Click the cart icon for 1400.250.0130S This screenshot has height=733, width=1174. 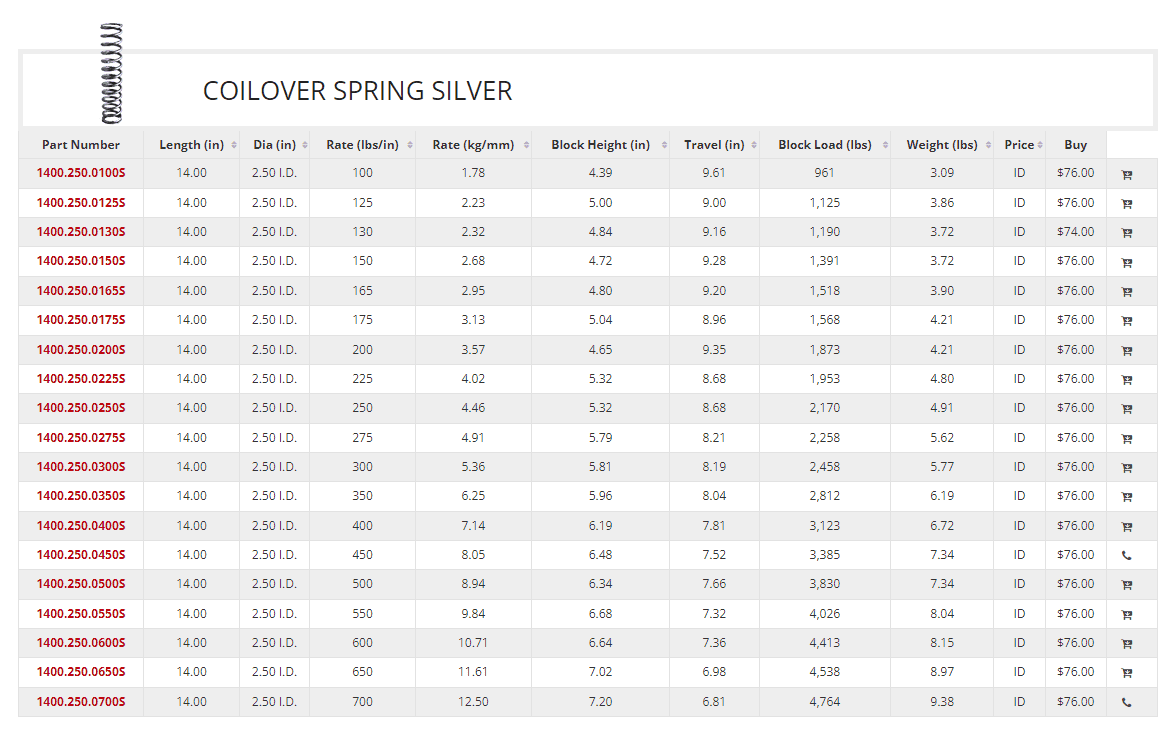tap(1126, 233)
